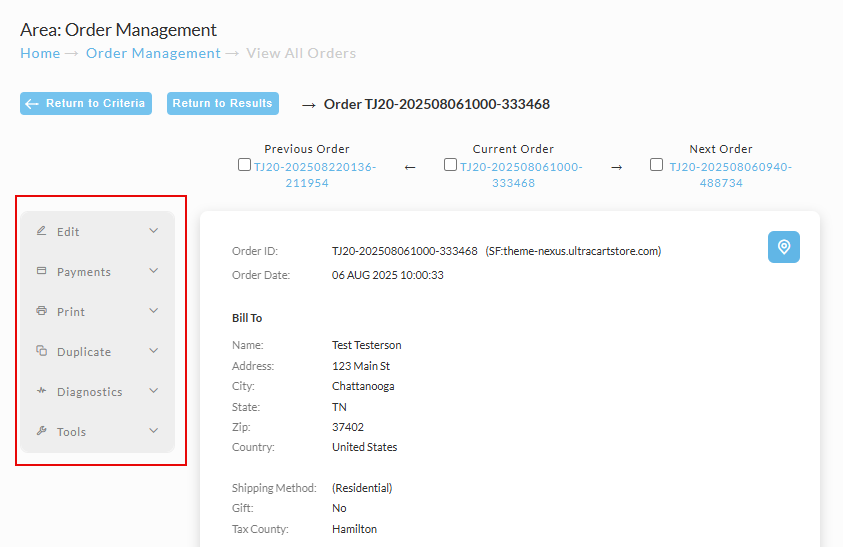843x547 pixels.
Task: Expand the Payments menu chevron
Action: pyautogui.click(x=154, y=271)
